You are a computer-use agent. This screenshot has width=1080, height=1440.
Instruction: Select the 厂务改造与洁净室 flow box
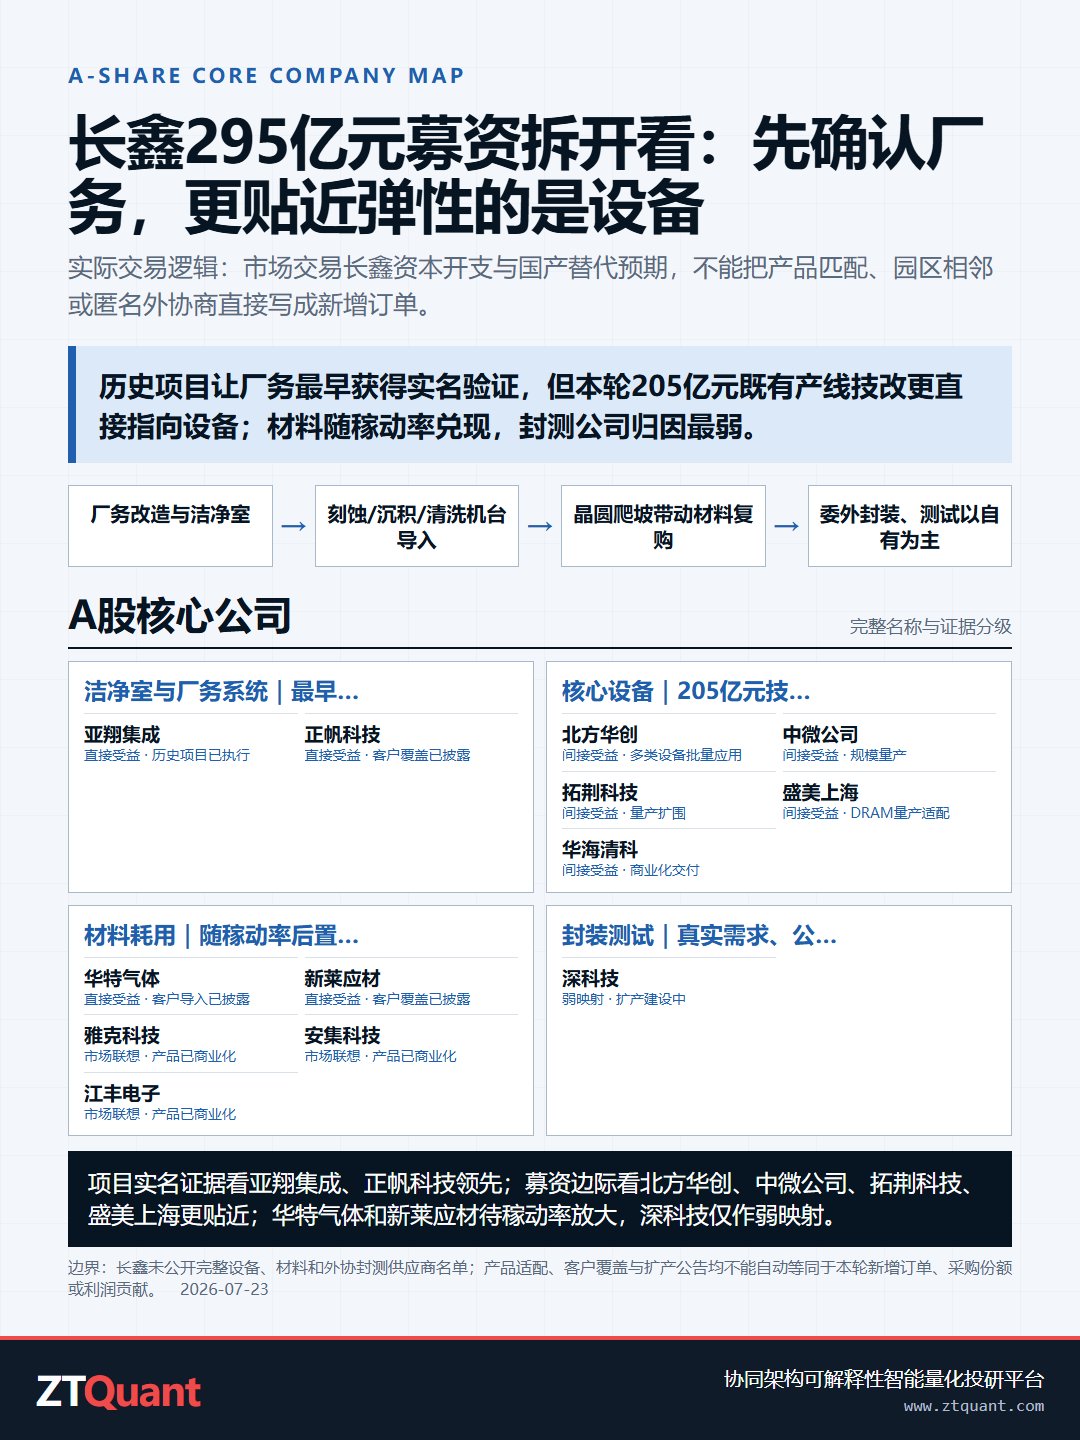(170, 526)
